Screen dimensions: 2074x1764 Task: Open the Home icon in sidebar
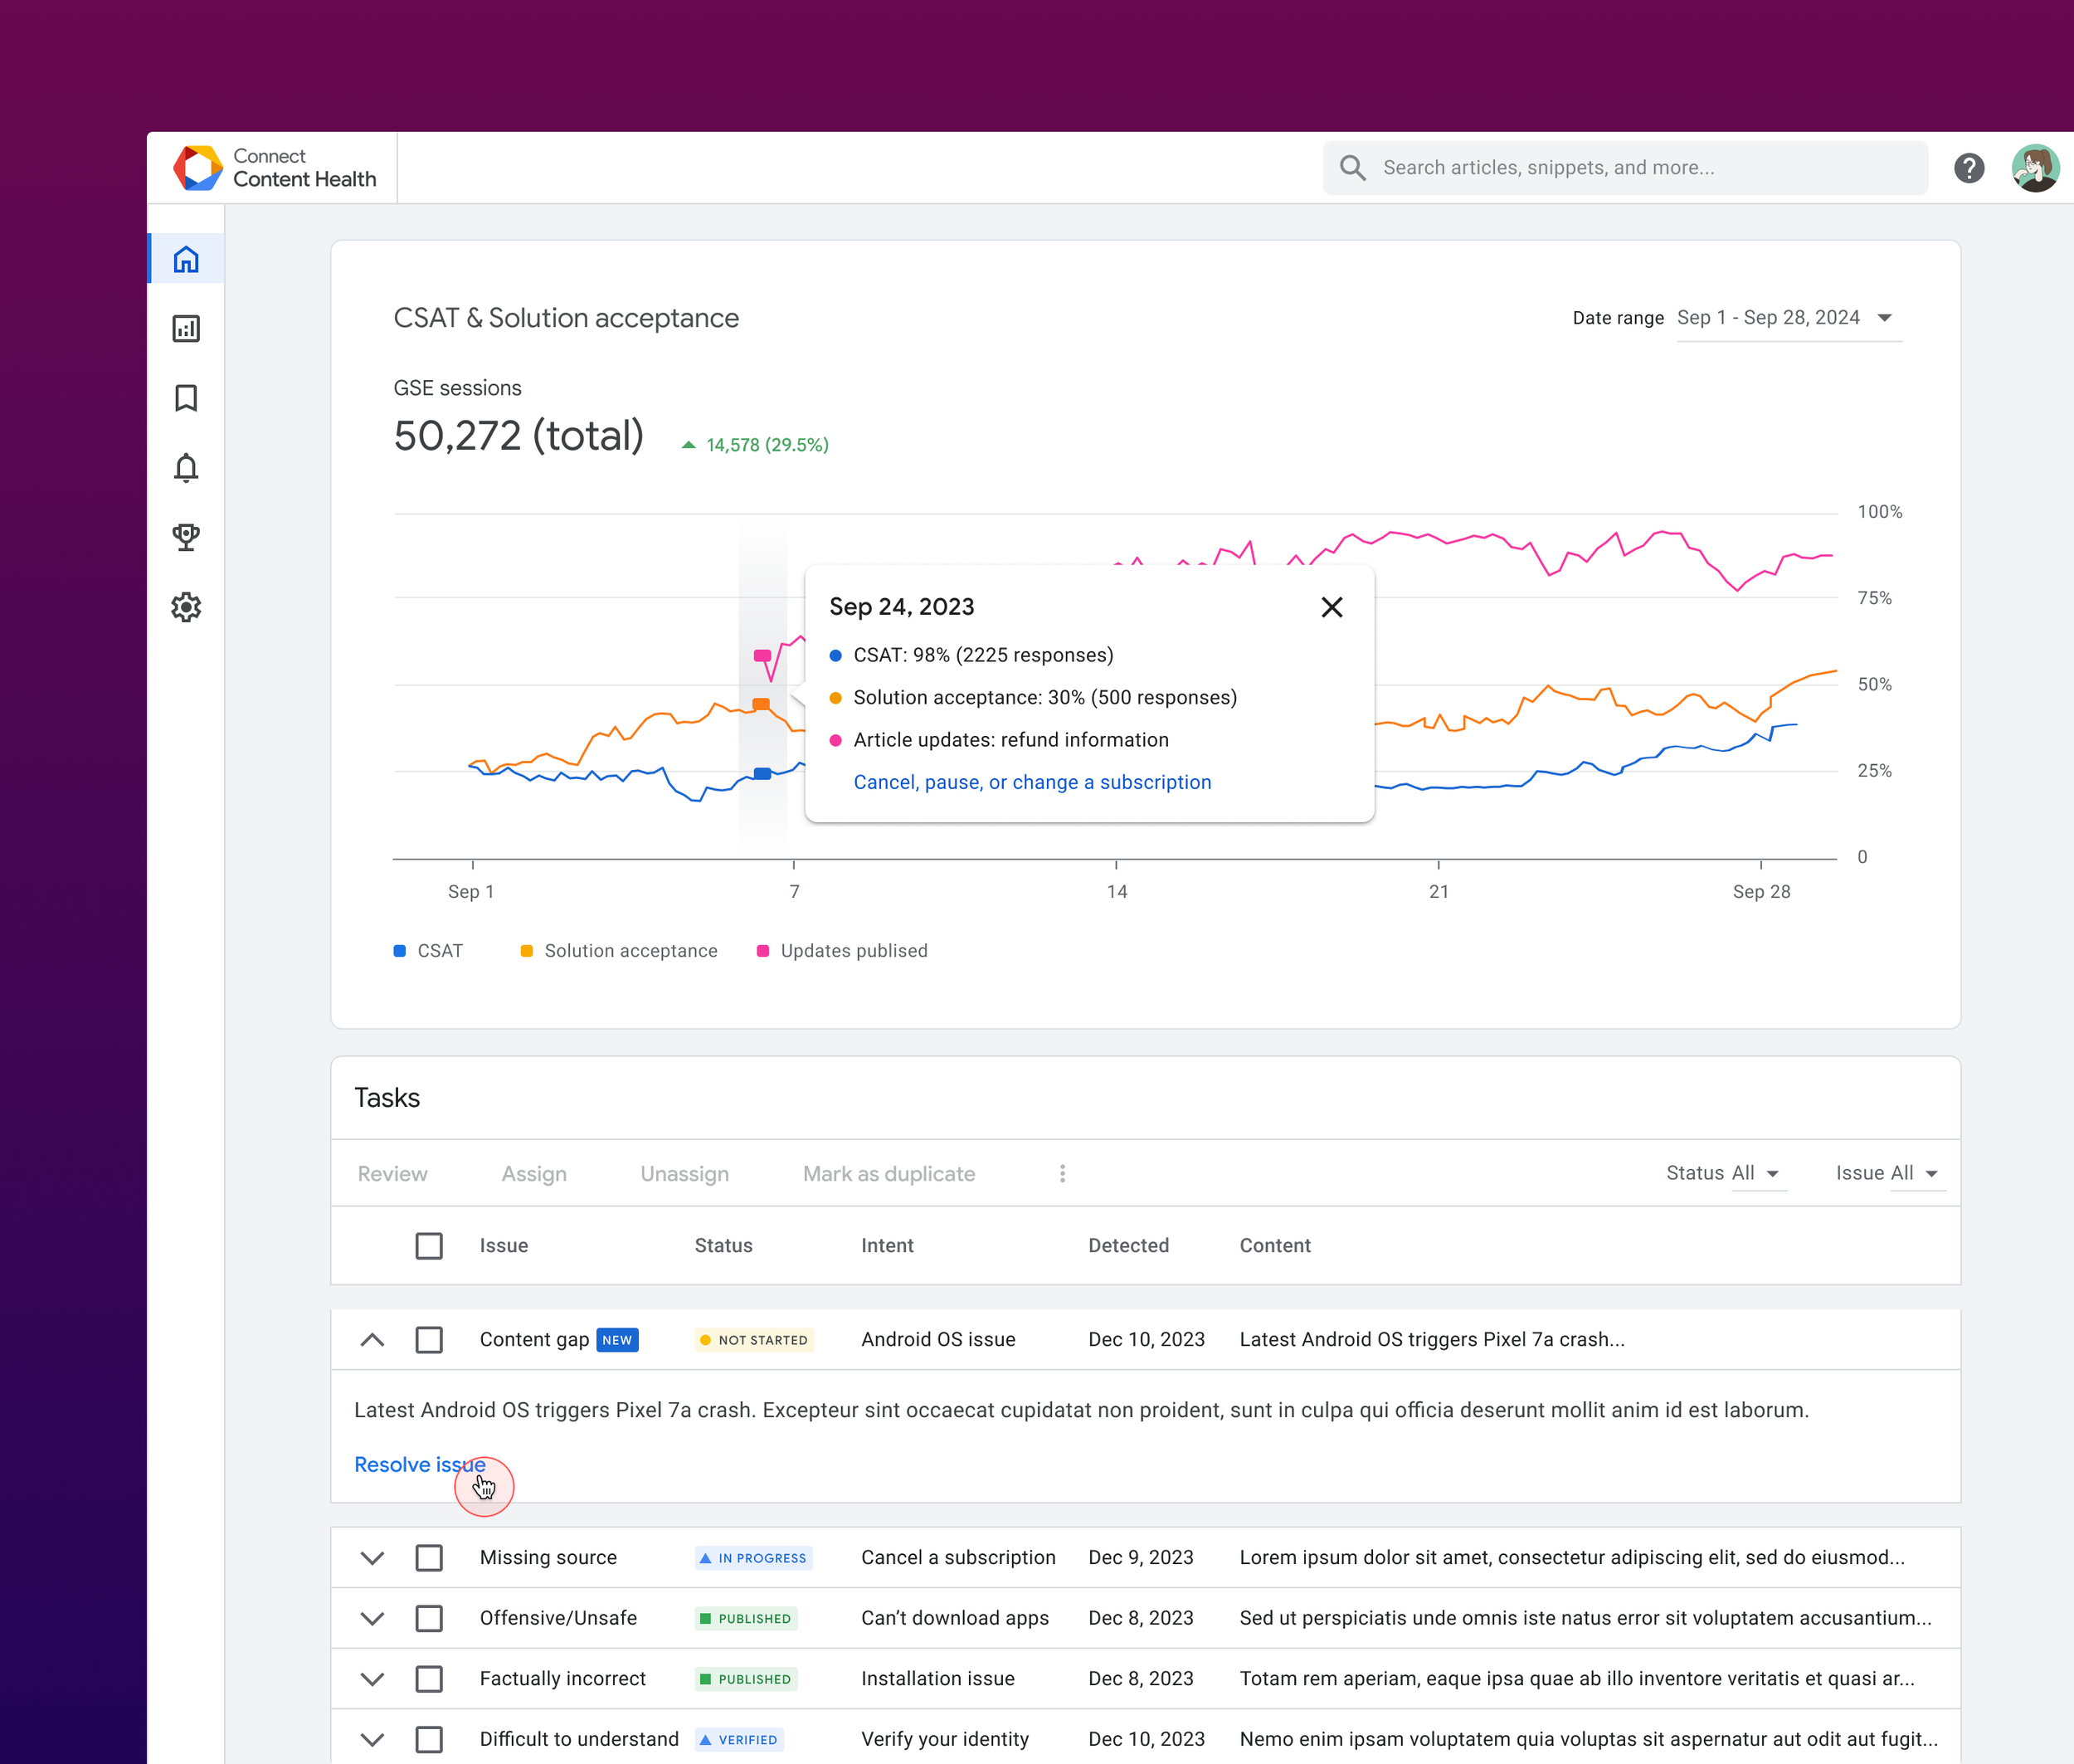[186, 260]
